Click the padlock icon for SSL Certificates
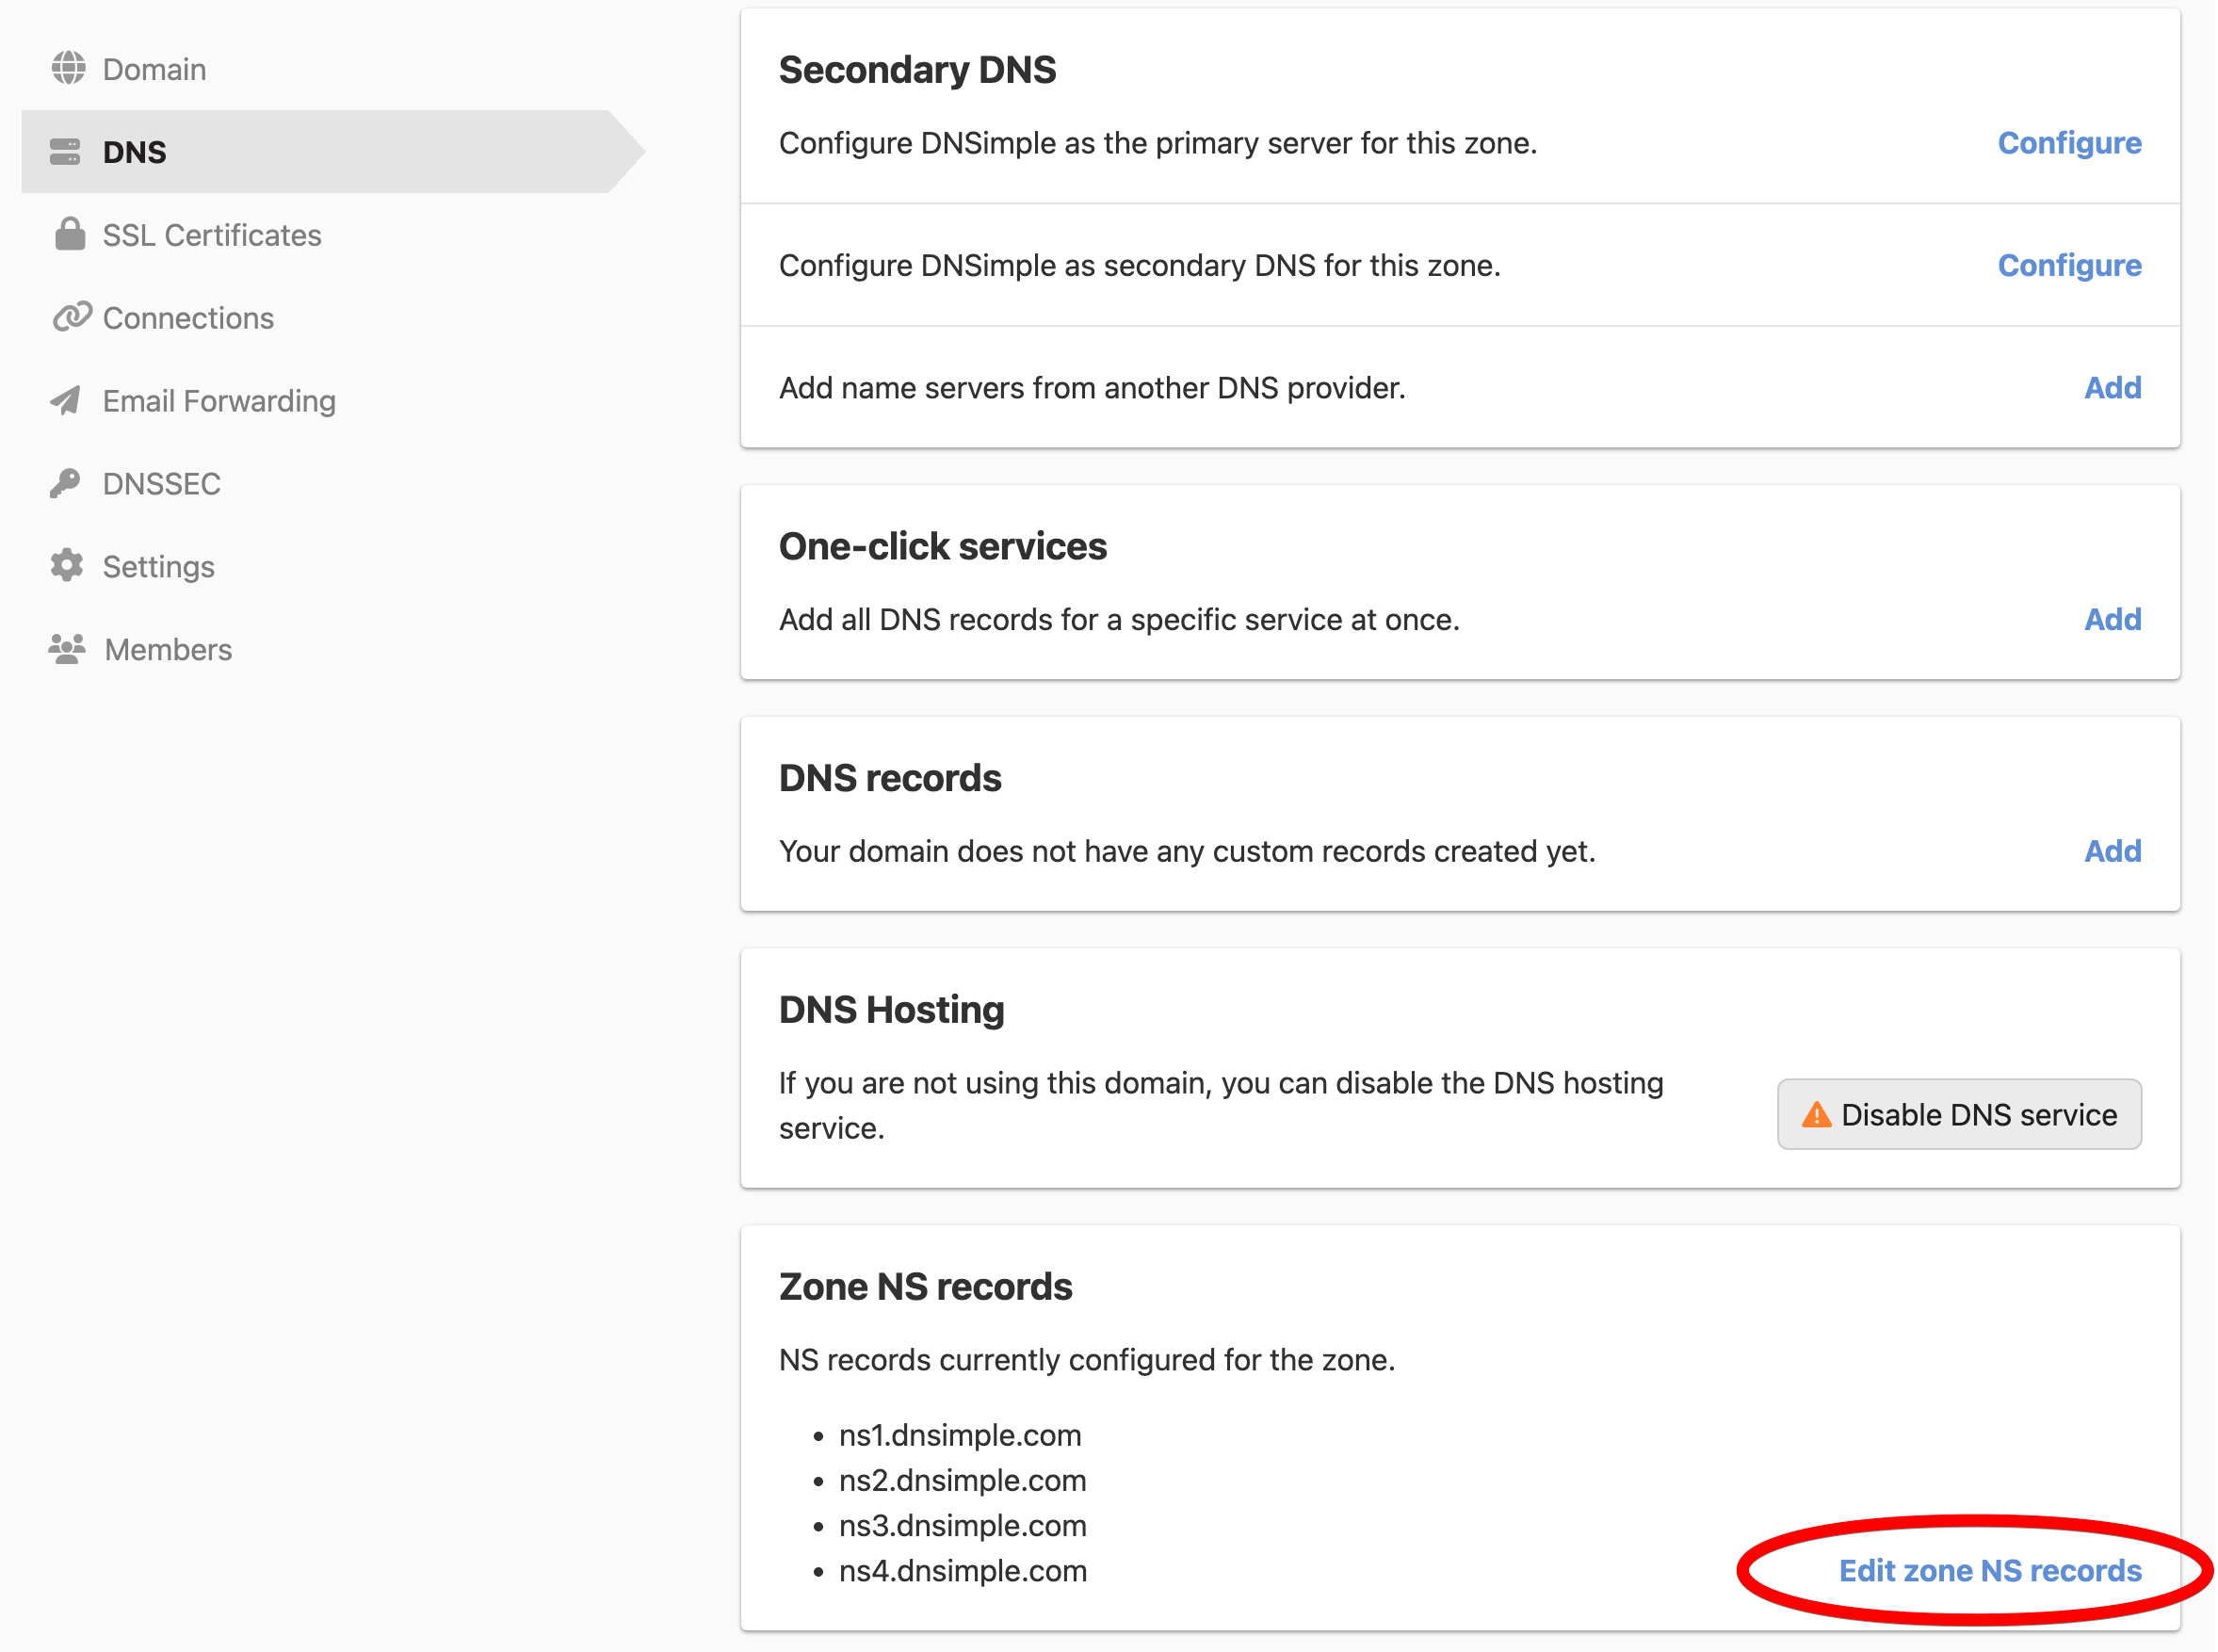2218x1652 pixels. point(69,234)
